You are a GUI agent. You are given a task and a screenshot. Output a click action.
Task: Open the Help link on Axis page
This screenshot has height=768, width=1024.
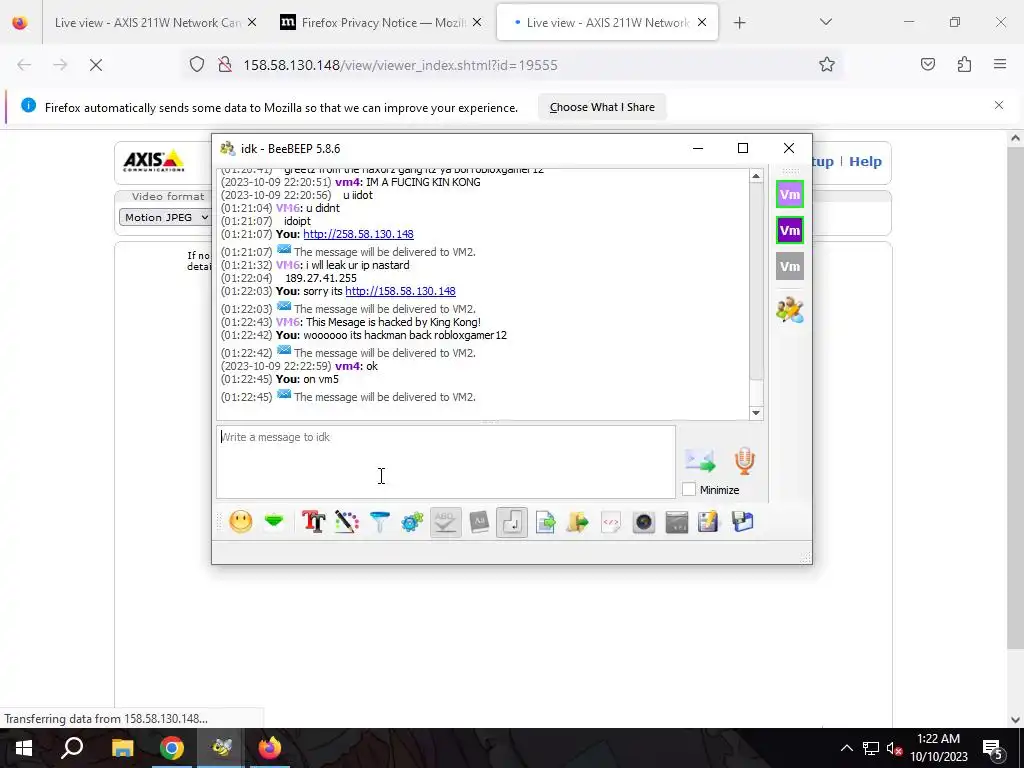(865, 161)
